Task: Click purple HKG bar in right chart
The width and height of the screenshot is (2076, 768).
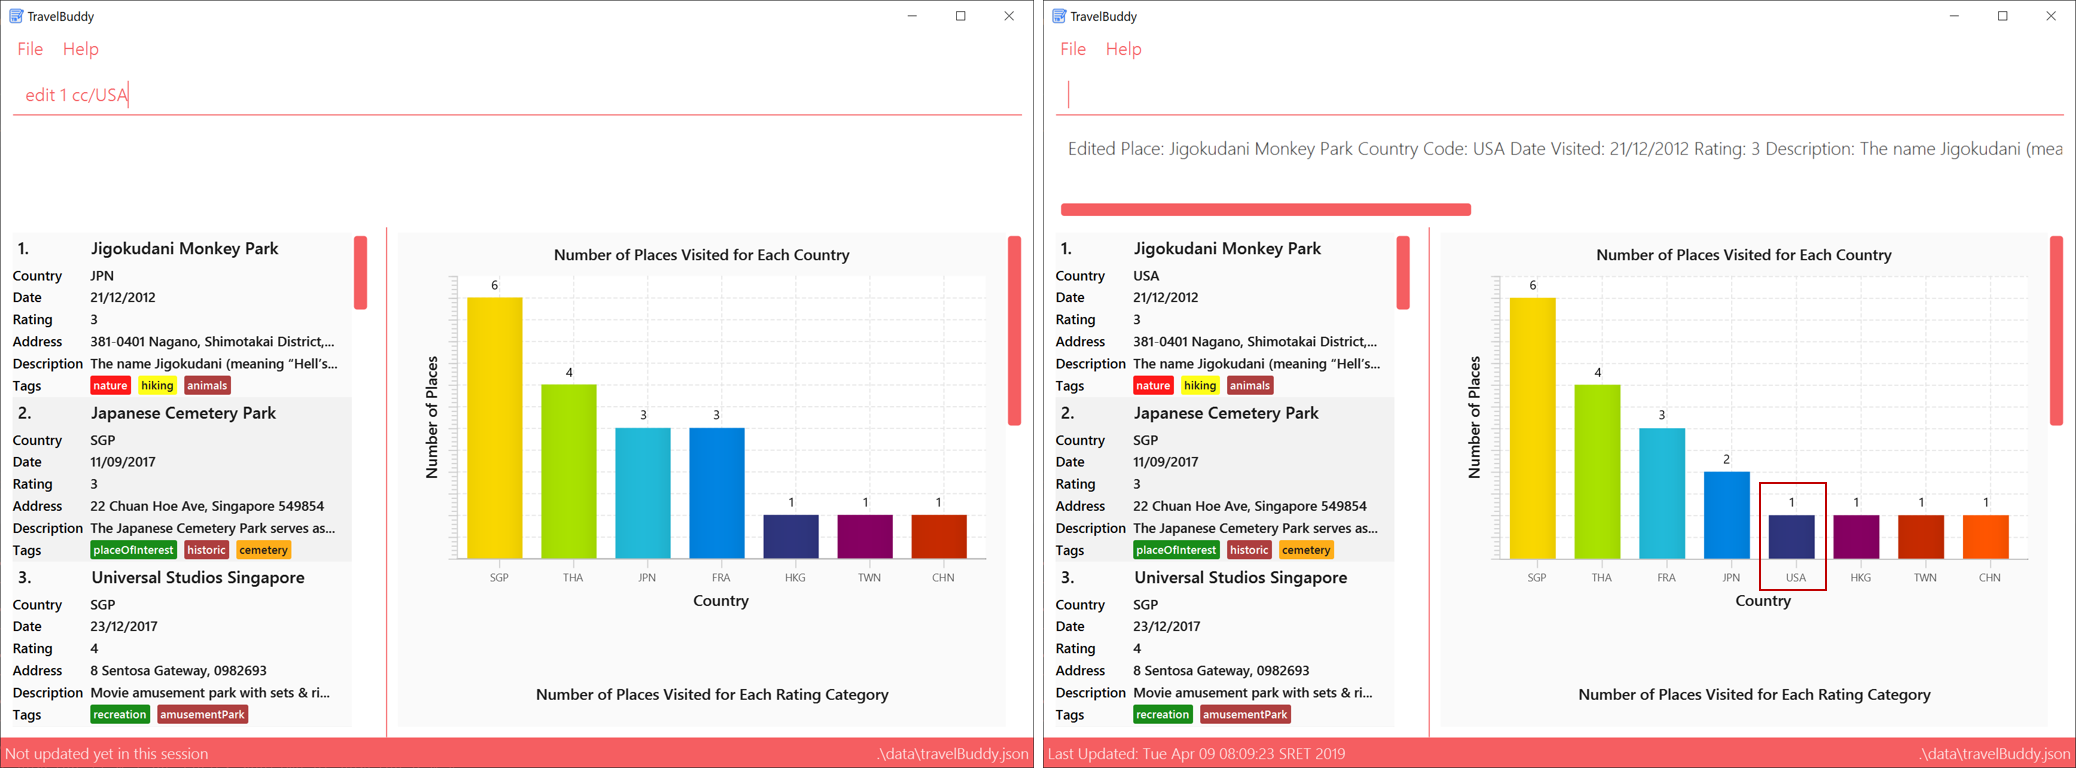Action: point(1856,537)
